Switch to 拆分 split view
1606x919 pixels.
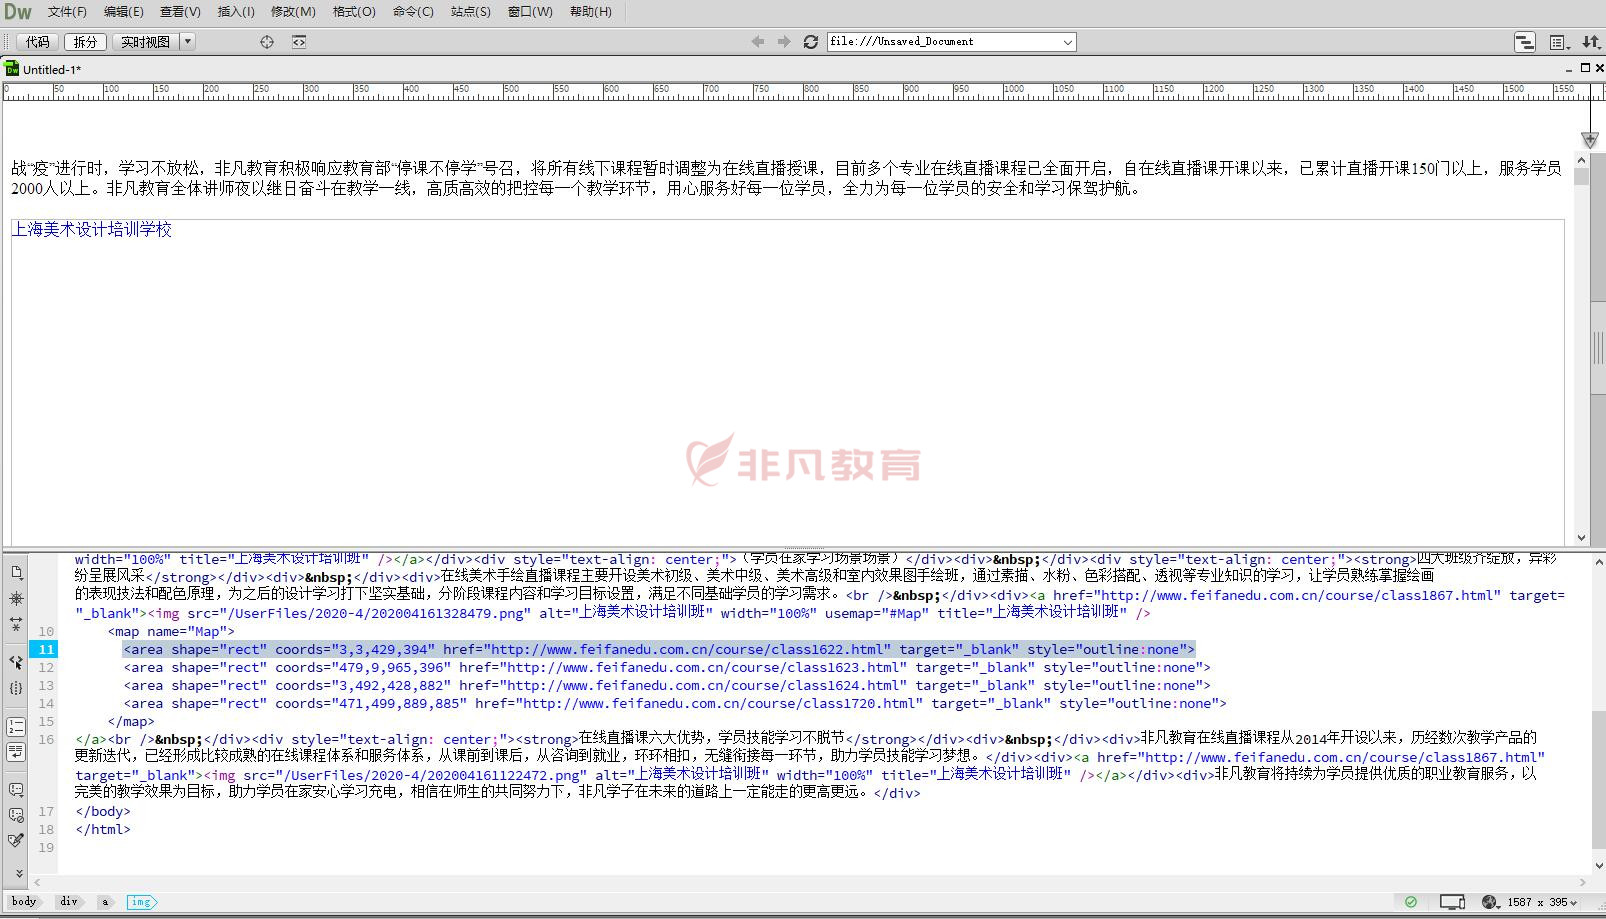(x=86, y=42)
